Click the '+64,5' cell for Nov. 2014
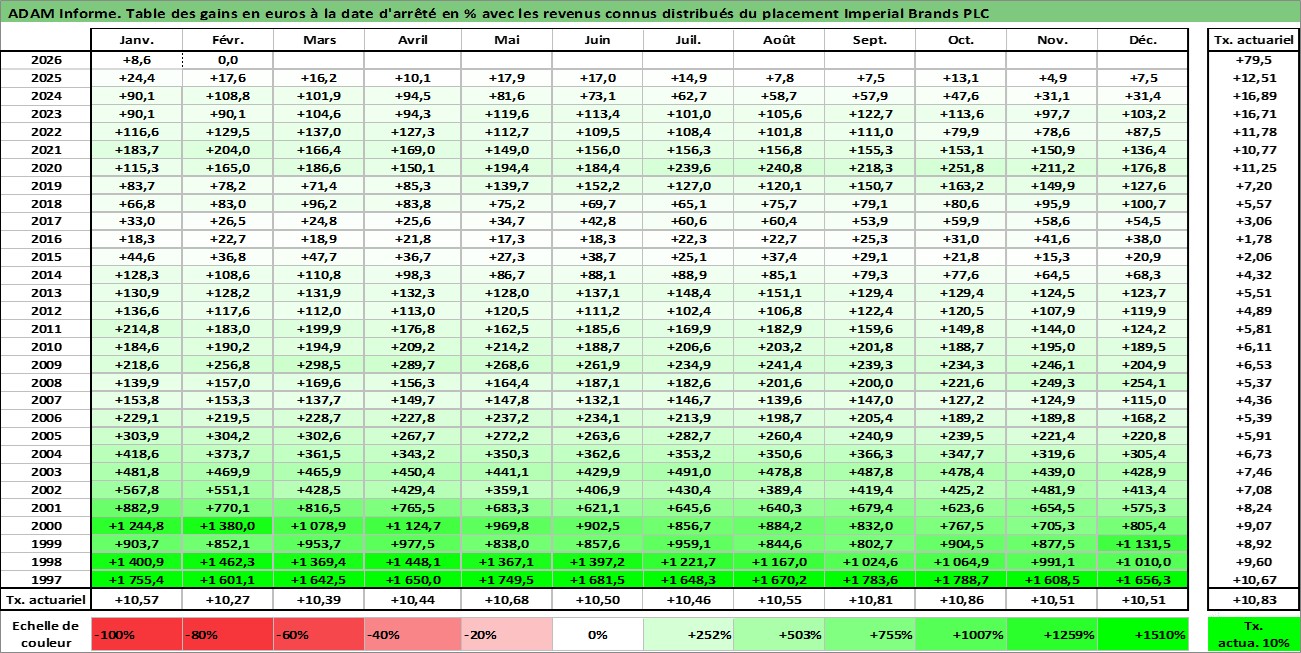Viewport: 1301px width, 653px height. (1052, 275)
